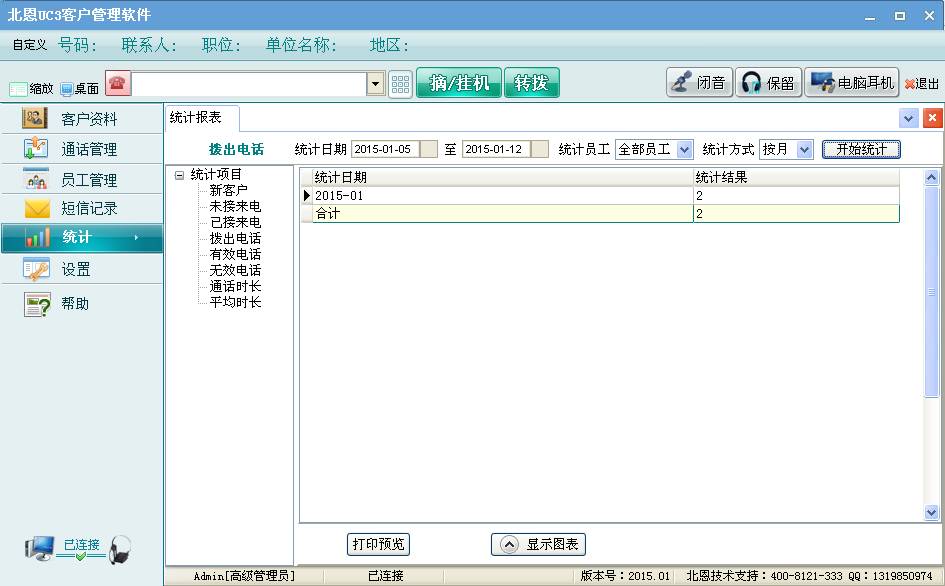Open the start date picker button
The width and height of the screenshot is (945, 586).
429,149
